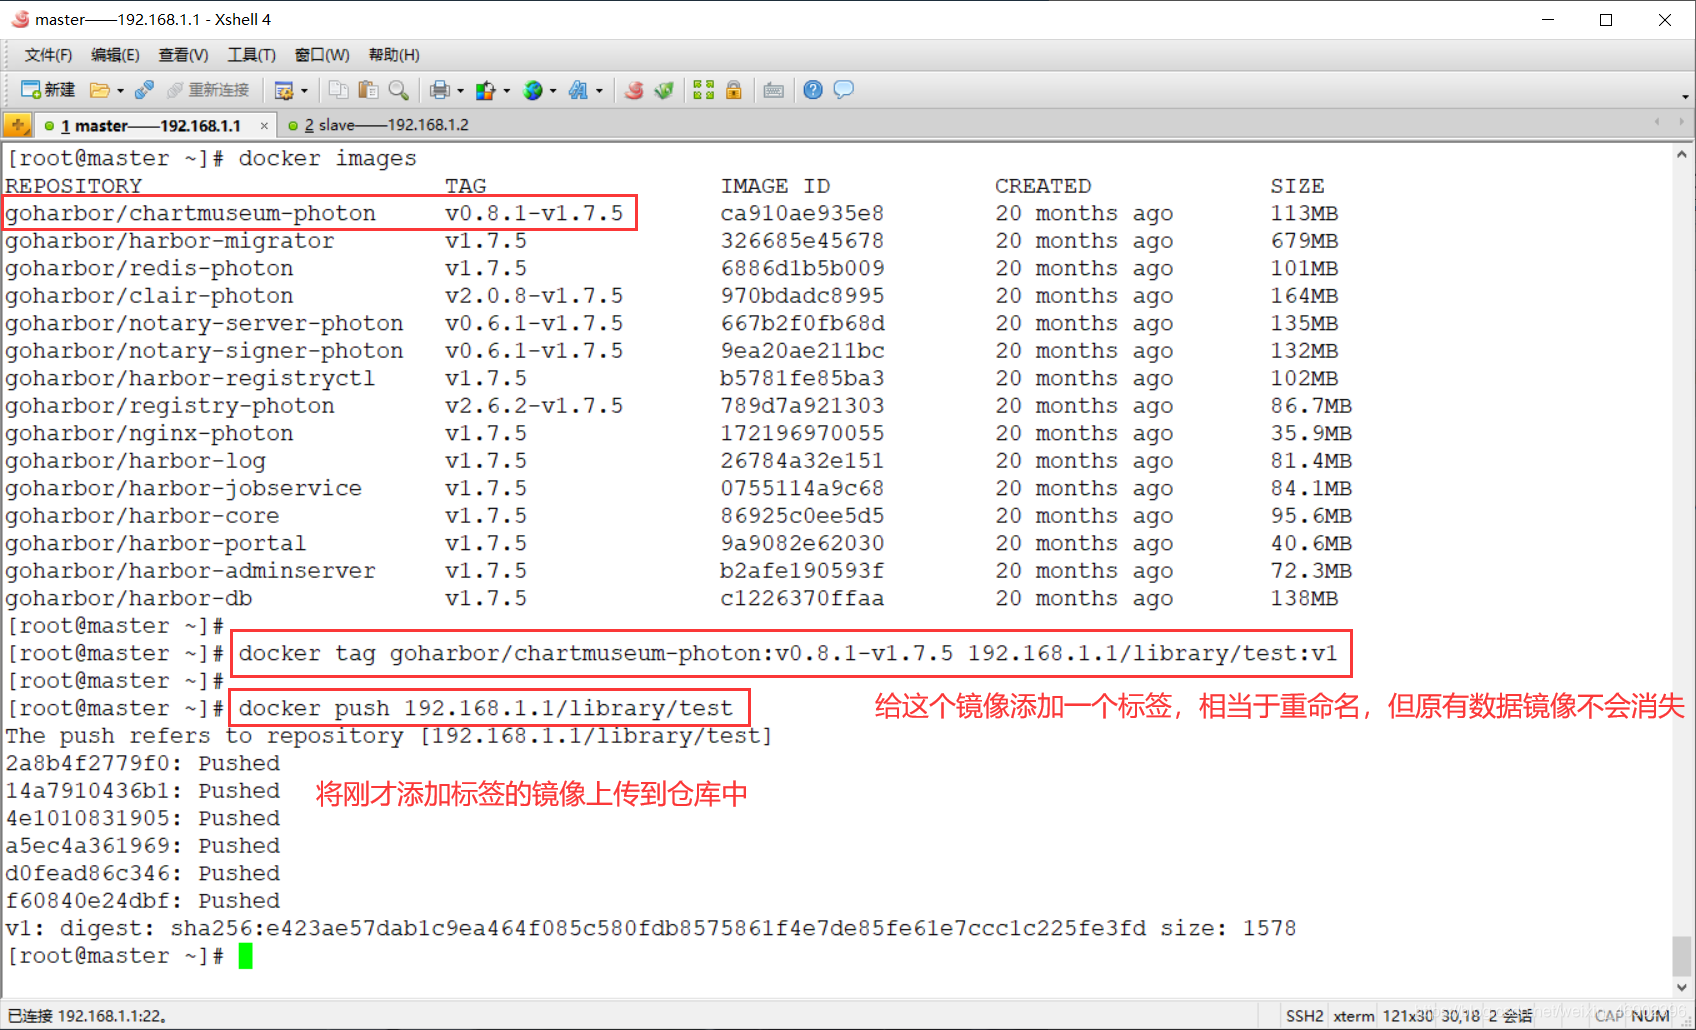Click the tag 'v2.6.2-v1.7.5'

point(534,406)
